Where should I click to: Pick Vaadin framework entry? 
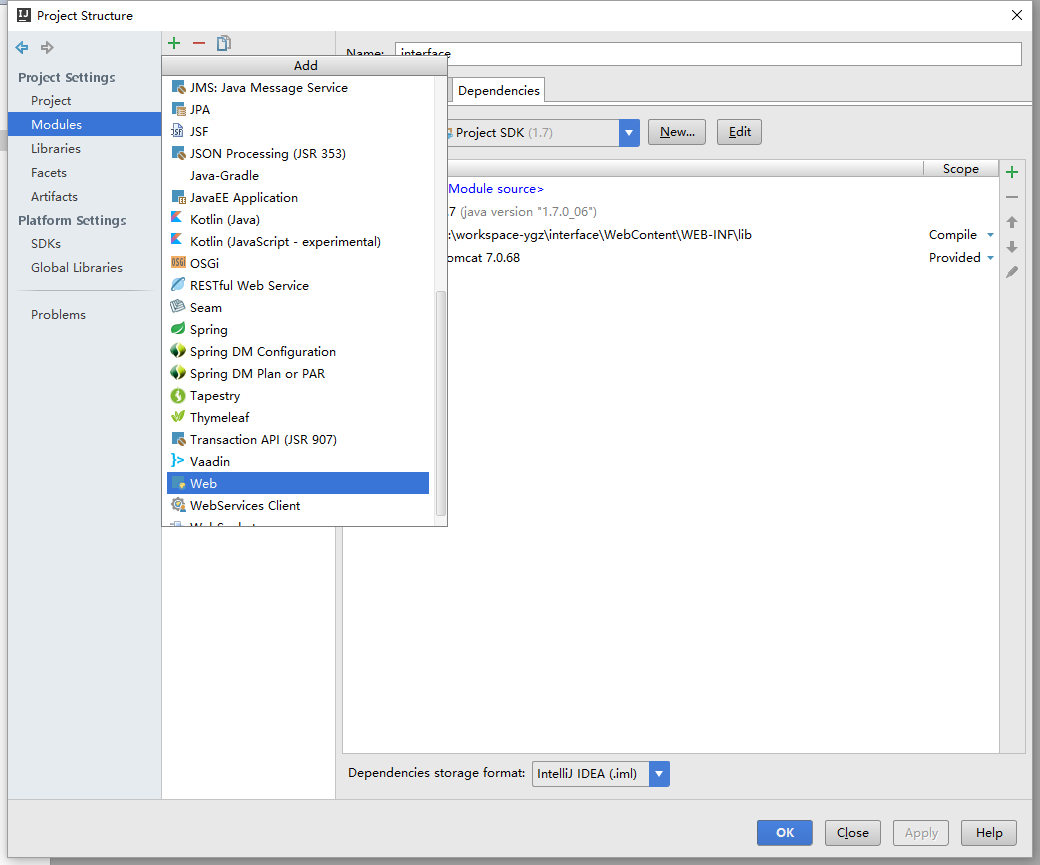pos(298,462)
